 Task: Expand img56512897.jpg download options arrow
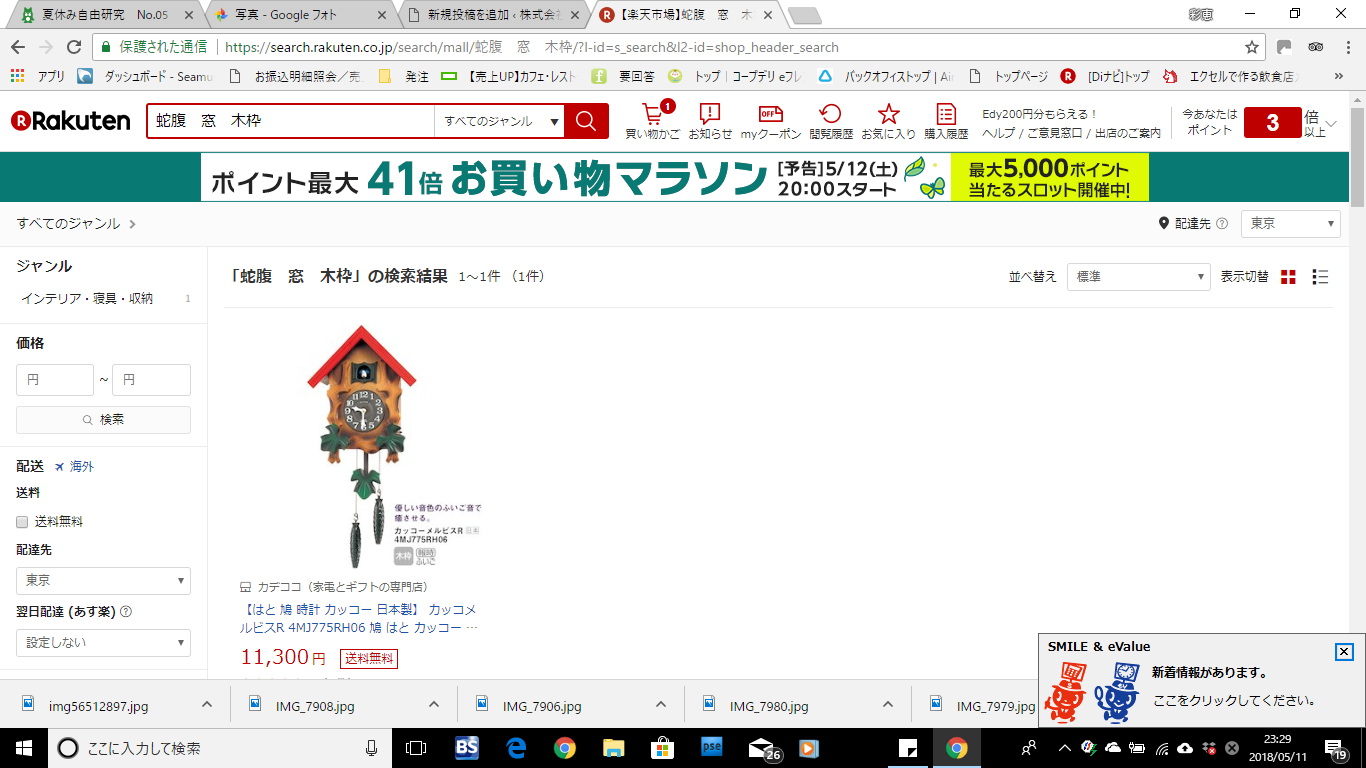pos(207,705)
